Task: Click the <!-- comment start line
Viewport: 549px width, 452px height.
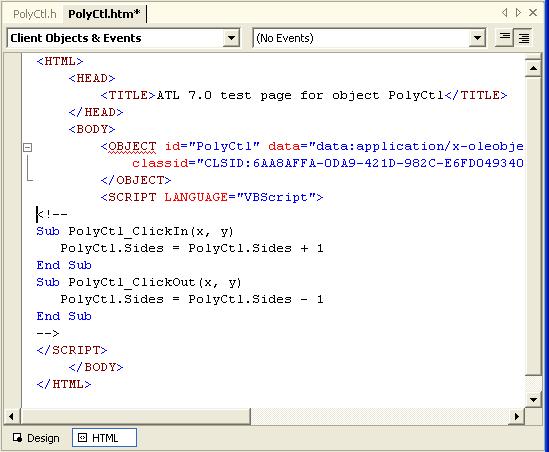Action: [x=52, y=214]
